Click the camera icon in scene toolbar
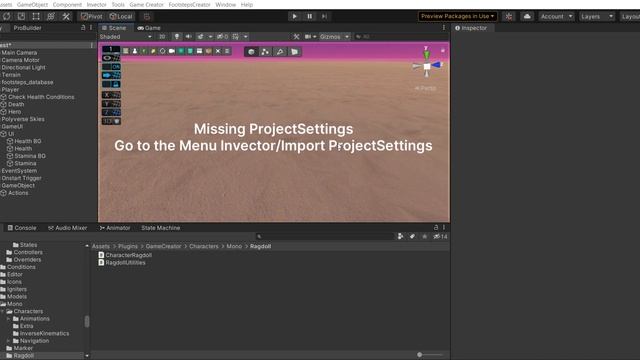This screenshot has height=360, width=640. coord(171,51)
